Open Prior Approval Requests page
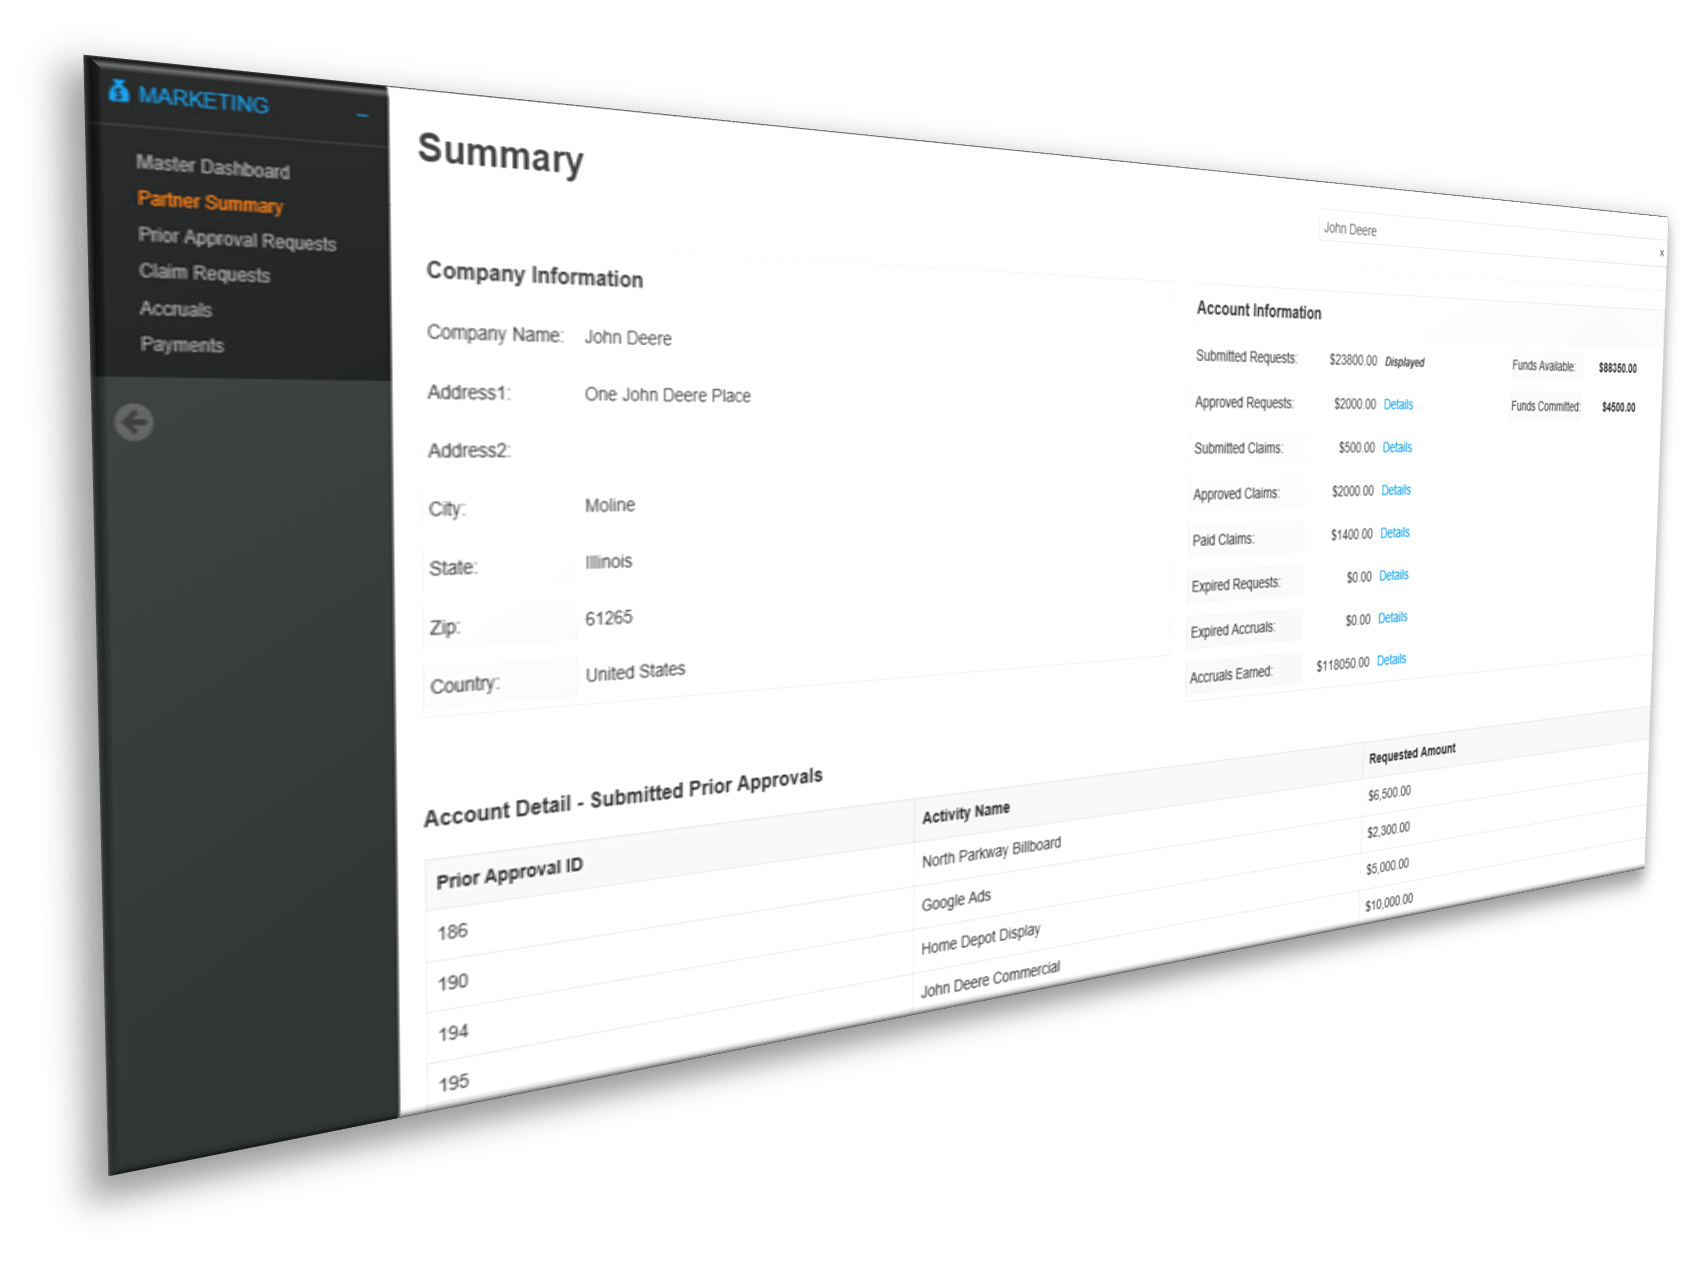 tap(237, 238)
